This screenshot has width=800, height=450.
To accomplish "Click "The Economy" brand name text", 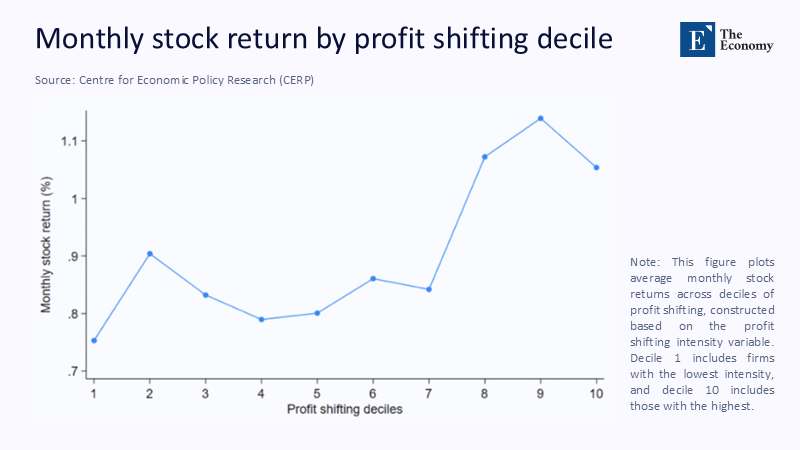I will [x=745, y=37].
